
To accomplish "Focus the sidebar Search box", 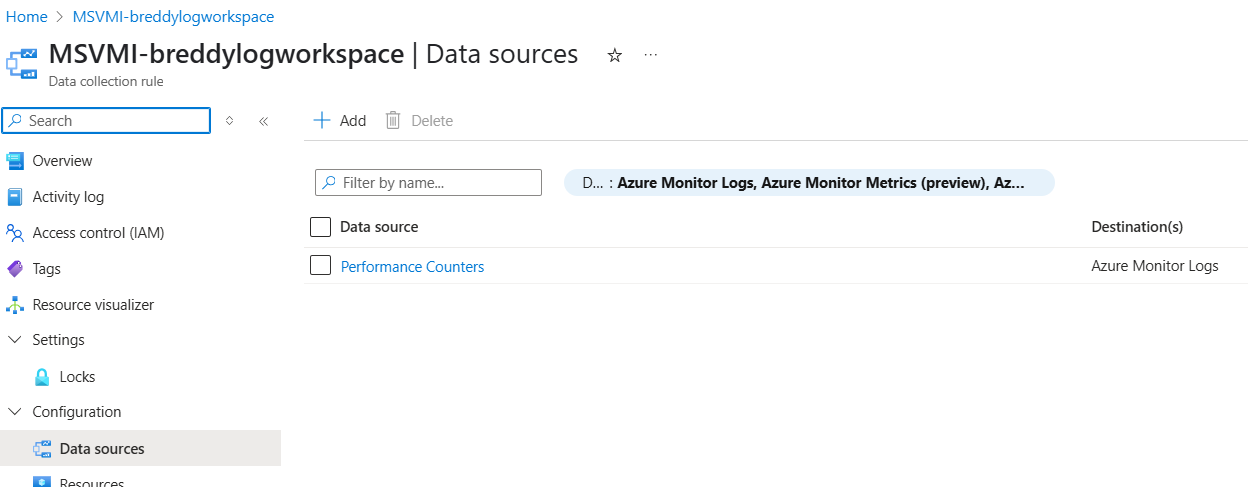I will tap(107, 121).
